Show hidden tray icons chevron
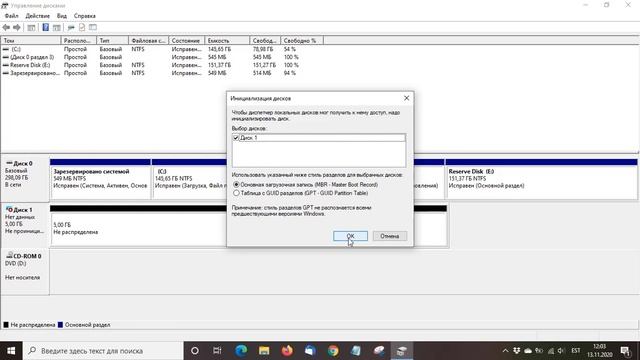This screenshot has width=640, height=360. coord(505,351)
